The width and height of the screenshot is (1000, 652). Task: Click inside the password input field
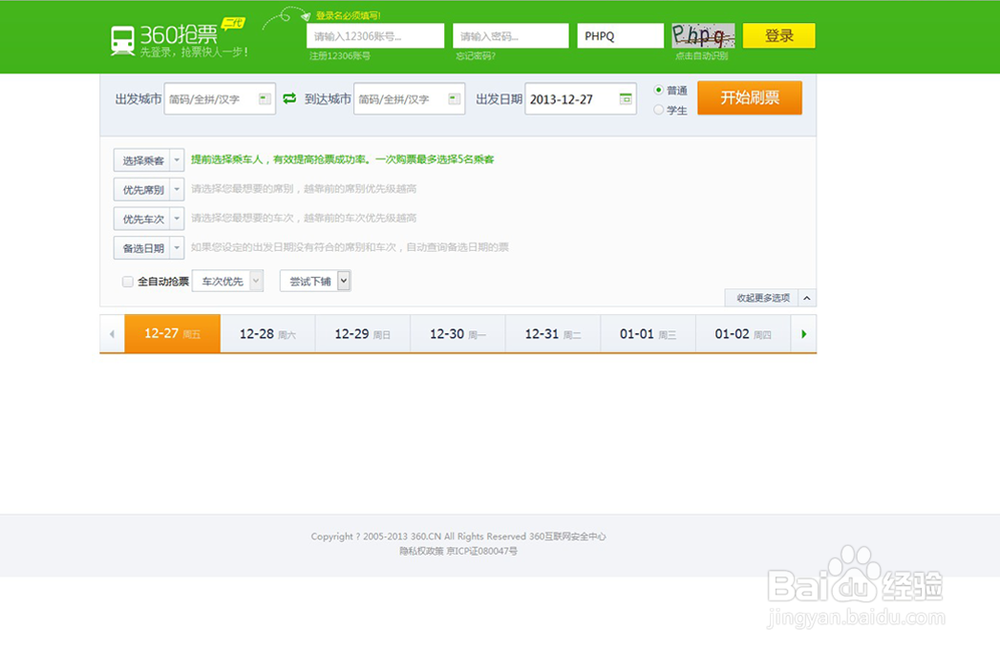tap(510, 34)
